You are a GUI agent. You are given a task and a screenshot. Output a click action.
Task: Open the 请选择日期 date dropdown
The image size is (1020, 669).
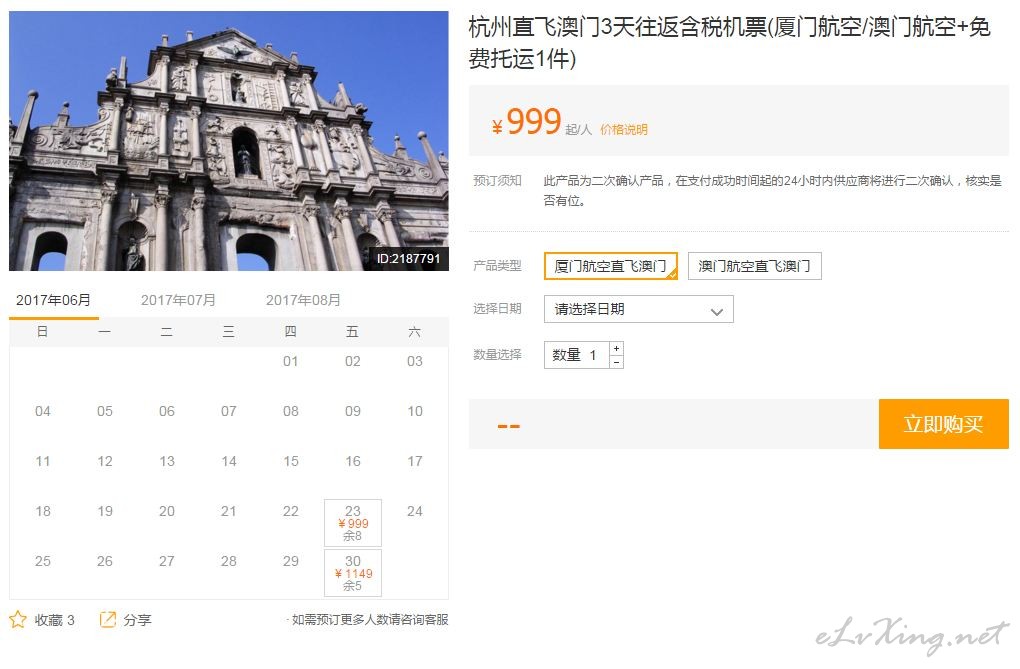click(x=638, y=309)
